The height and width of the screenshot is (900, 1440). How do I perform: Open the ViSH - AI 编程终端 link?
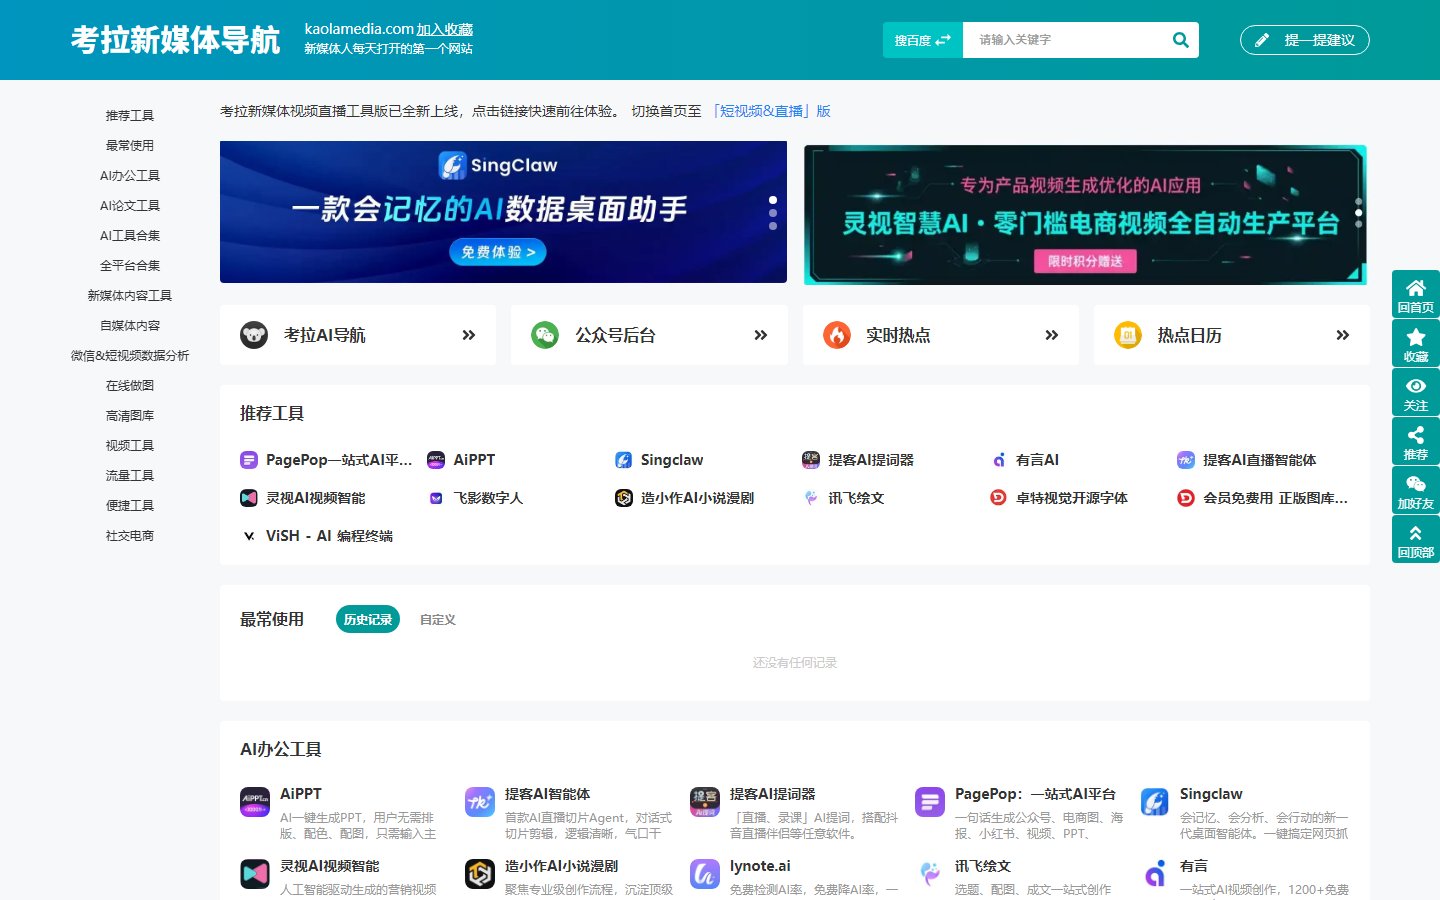click(x=329, y=536)
